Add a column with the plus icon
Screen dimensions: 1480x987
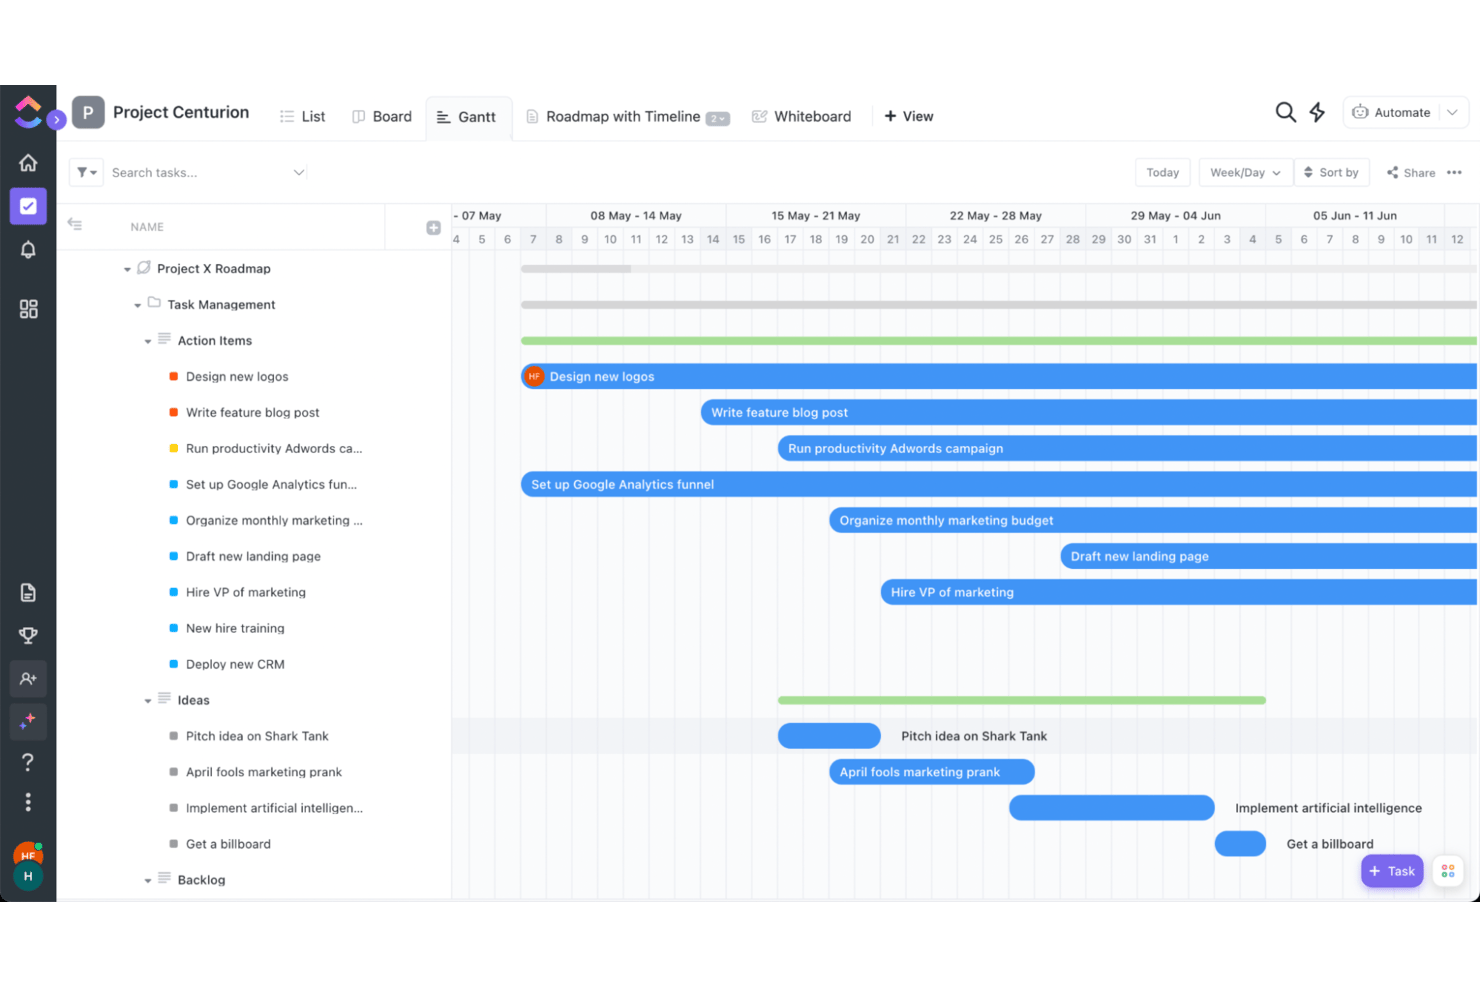pos(433,228)
